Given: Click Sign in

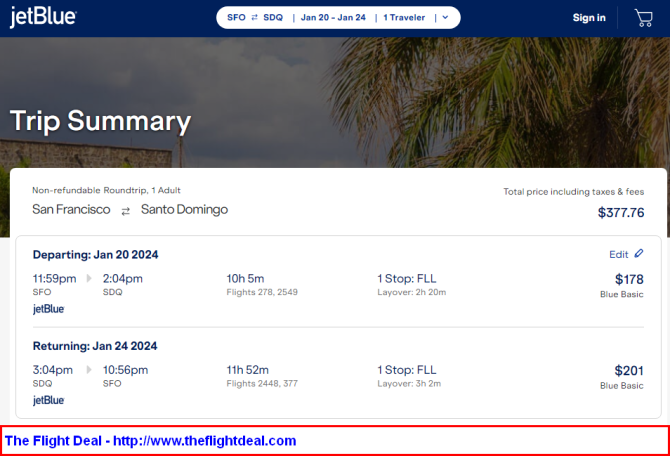Looking at the screenshot, I should click(x=589, y=18).
